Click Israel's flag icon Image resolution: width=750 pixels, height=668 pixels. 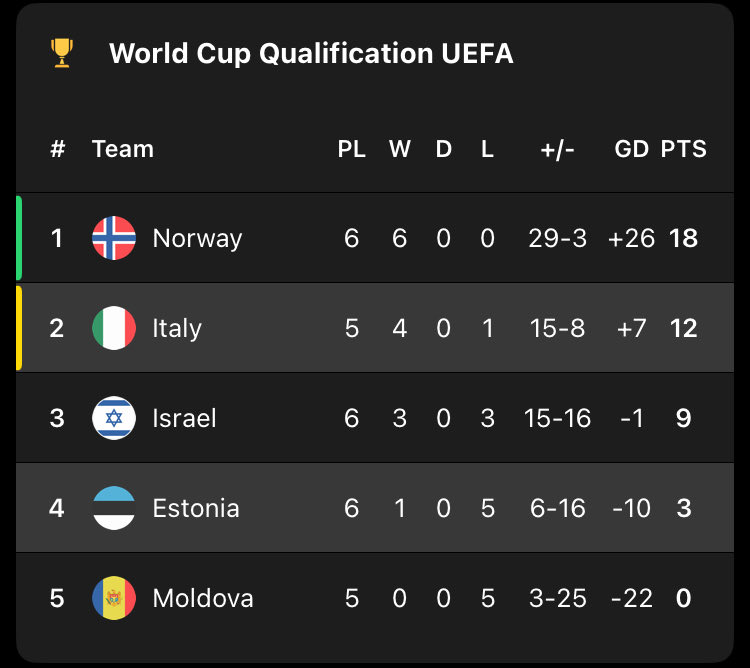(114, 418)
